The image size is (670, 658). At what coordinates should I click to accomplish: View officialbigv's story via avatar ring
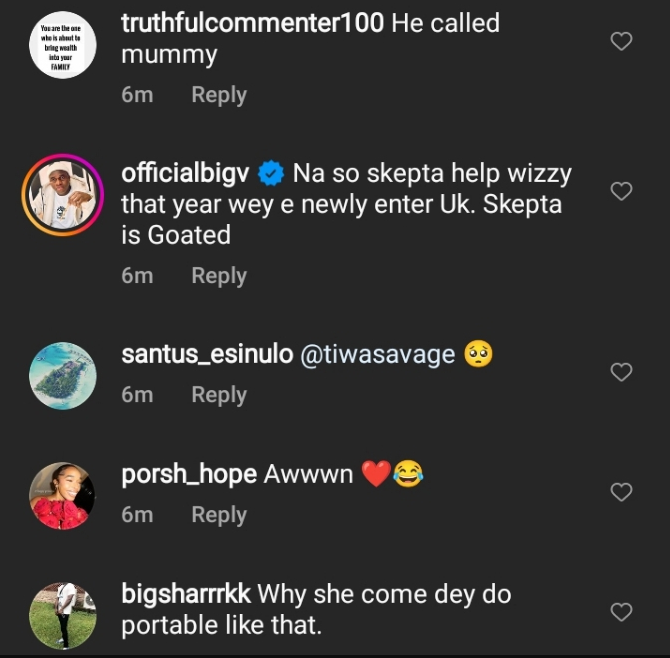[63, 194]
